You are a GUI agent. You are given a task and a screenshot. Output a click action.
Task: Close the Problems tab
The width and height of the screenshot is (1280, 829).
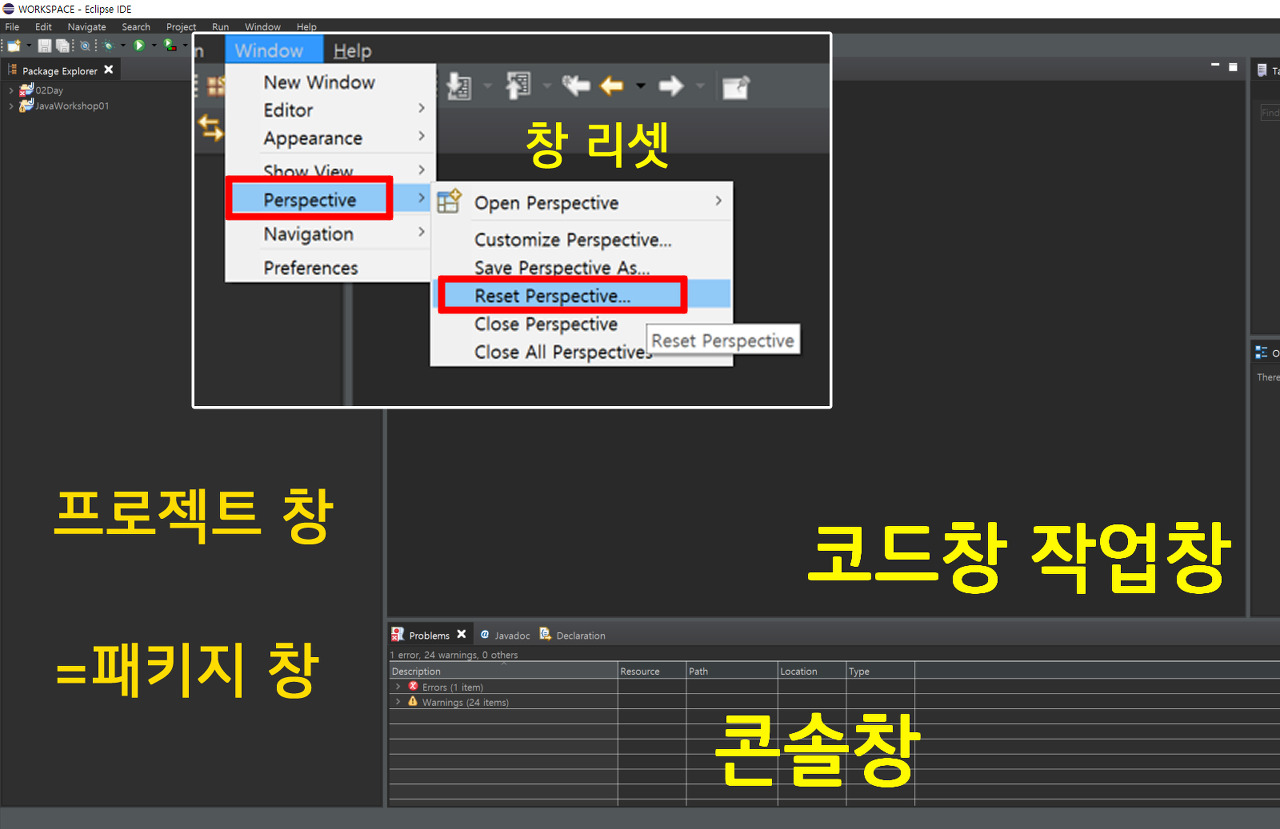click(461, 634)
